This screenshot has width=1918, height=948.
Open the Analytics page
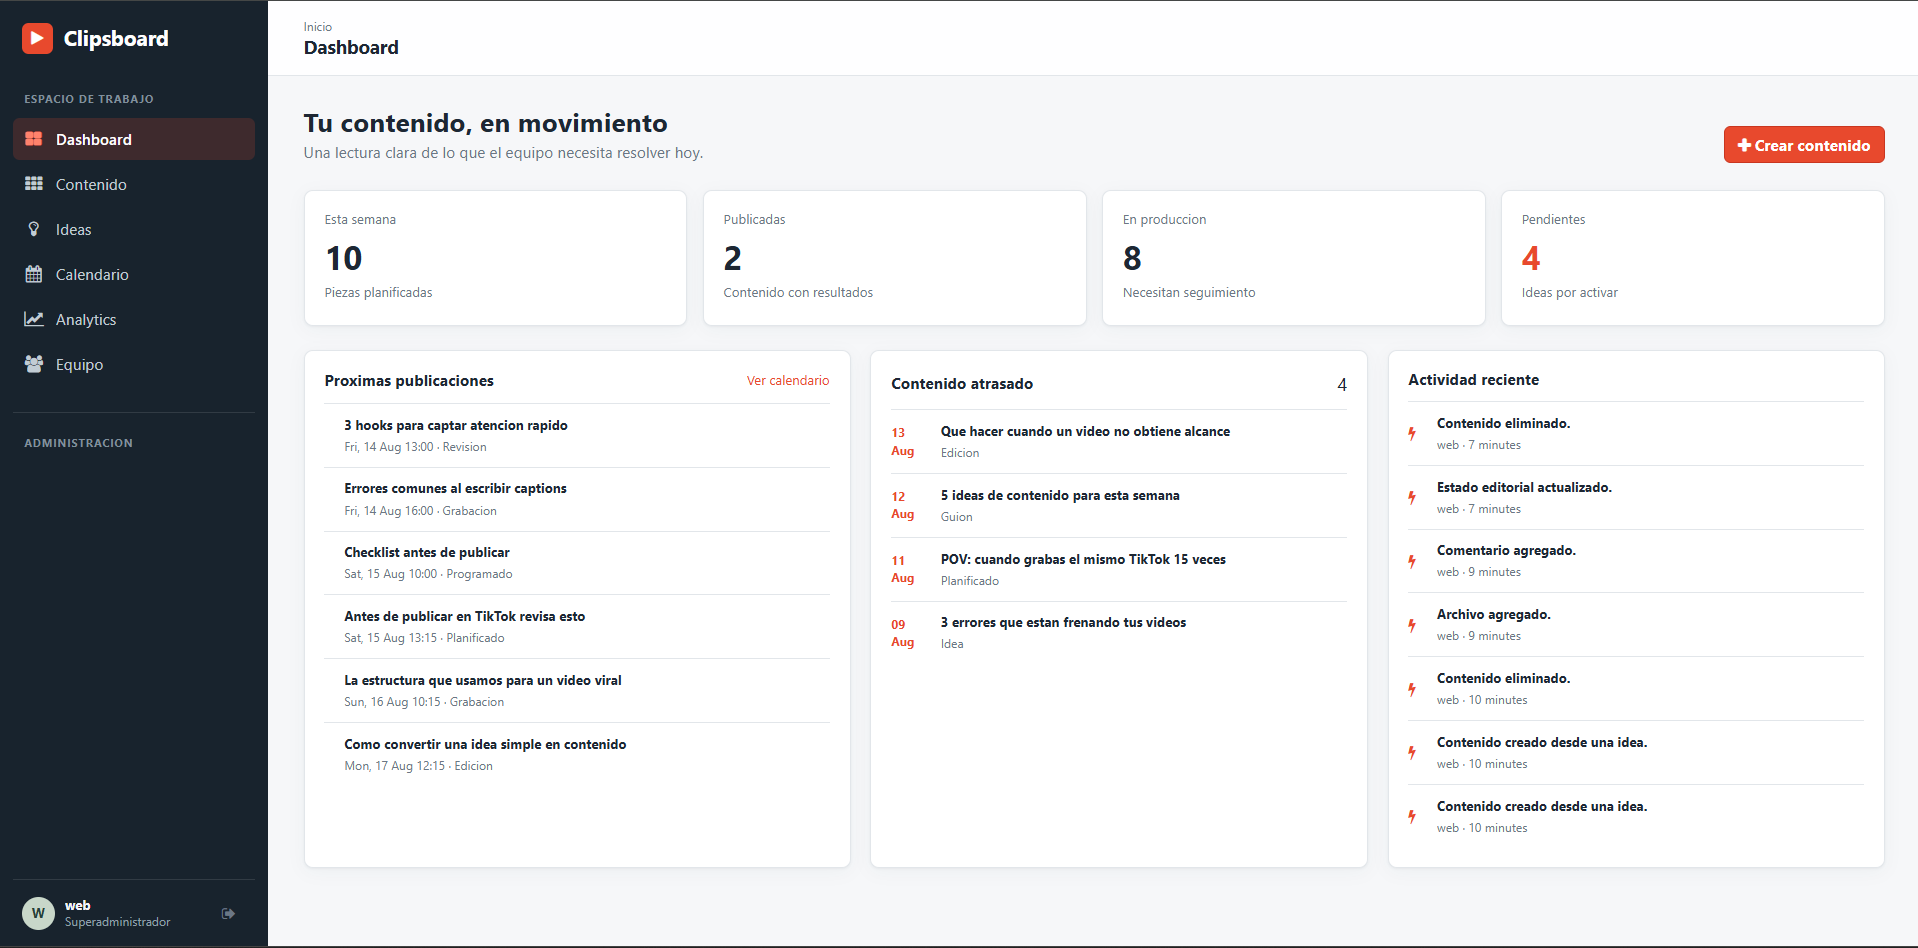[x=134, y=319]
